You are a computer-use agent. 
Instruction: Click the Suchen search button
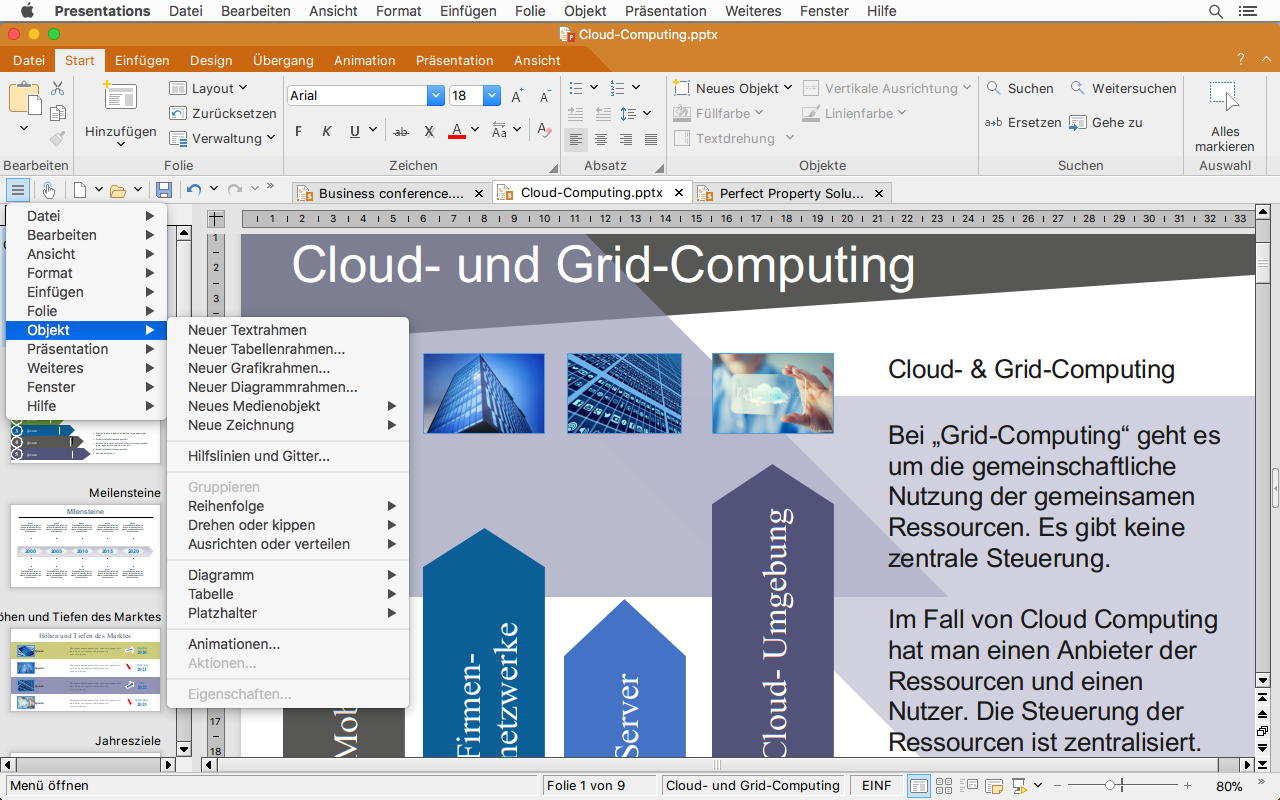tap(1020, 88)
